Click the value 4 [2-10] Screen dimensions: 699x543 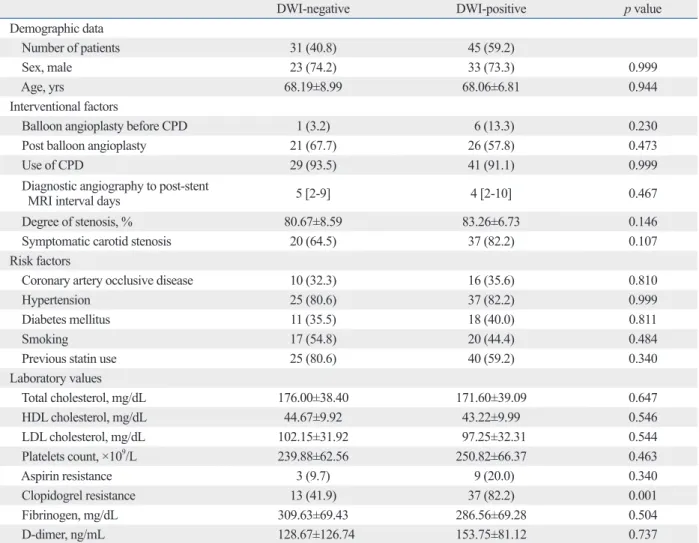(x=491, y=193)
